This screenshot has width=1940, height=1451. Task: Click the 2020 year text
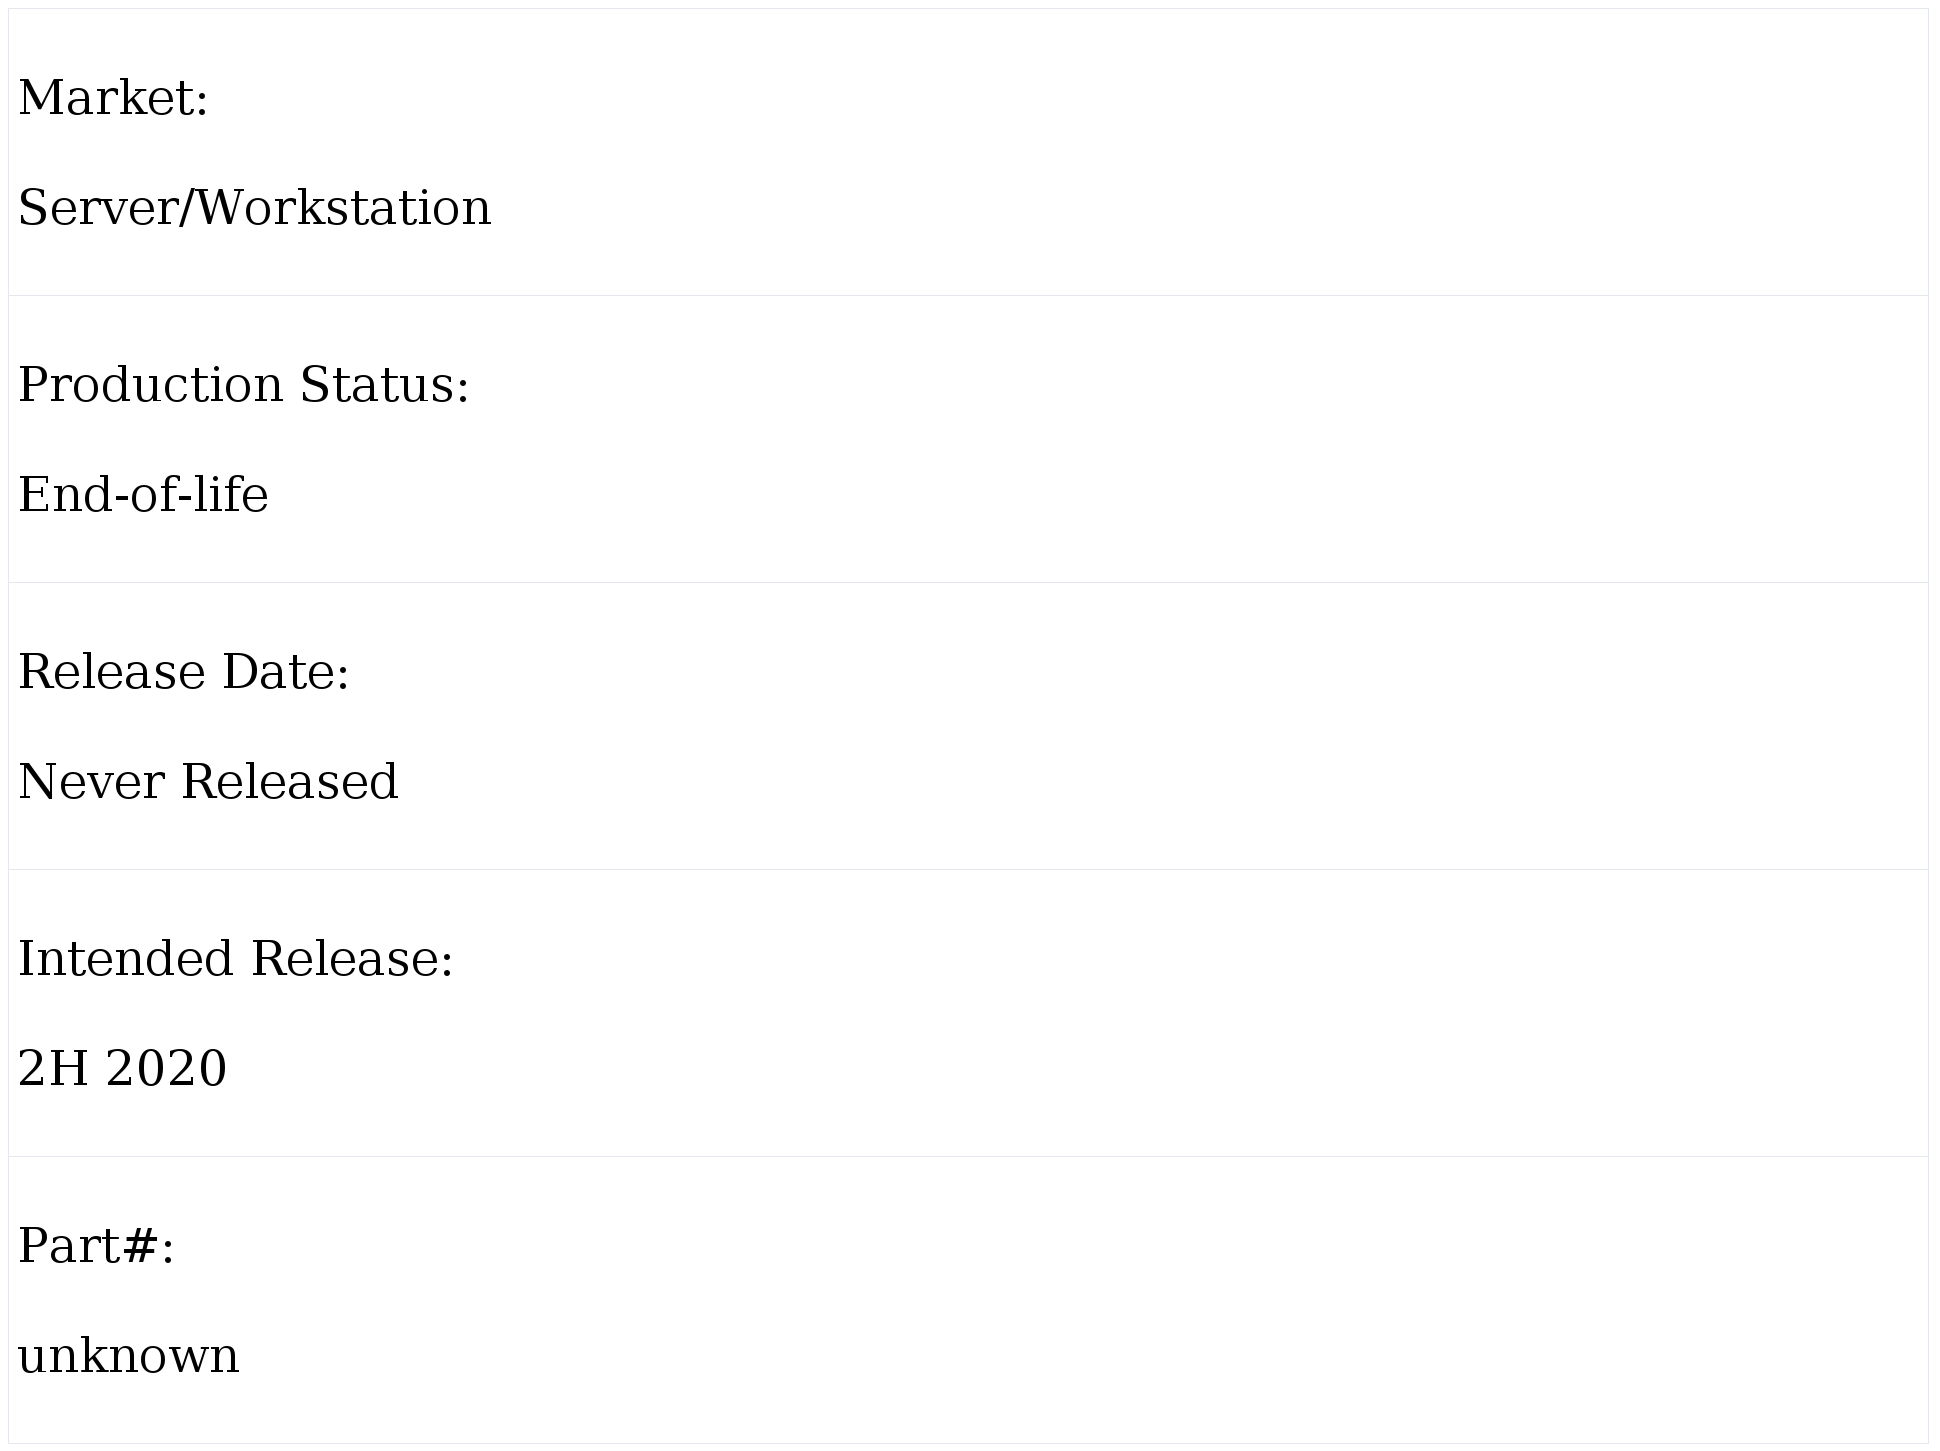pos(166,1069)
